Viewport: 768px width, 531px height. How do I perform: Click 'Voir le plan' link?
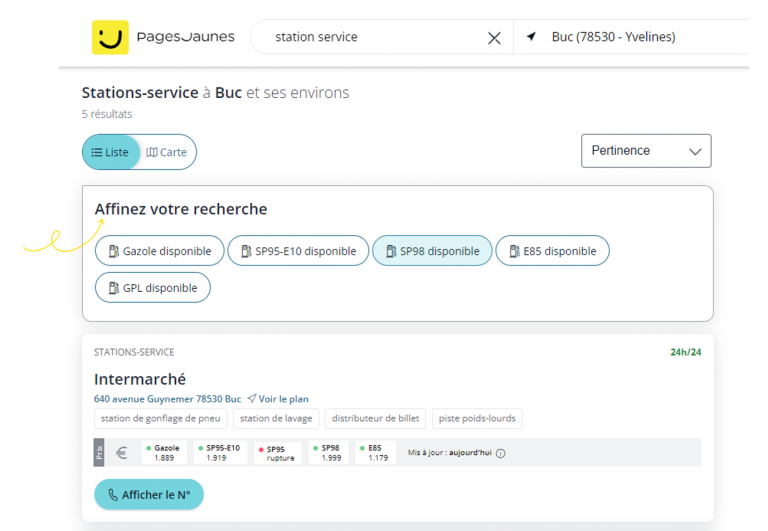[x=278, y=399]
